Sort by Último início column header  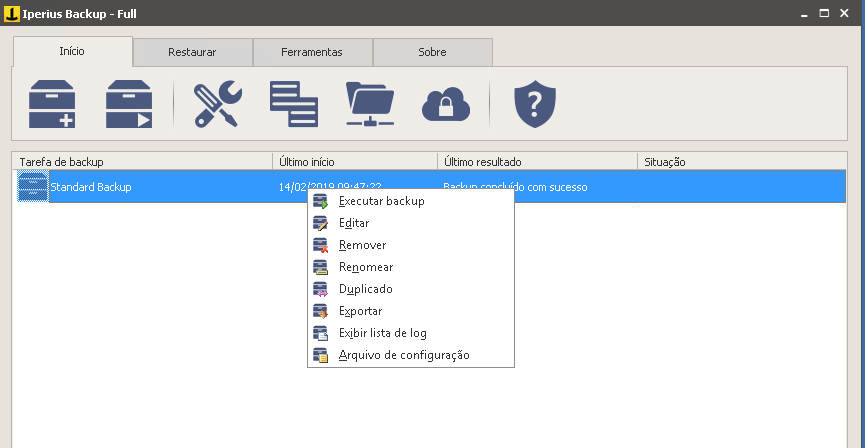(355, 162)
